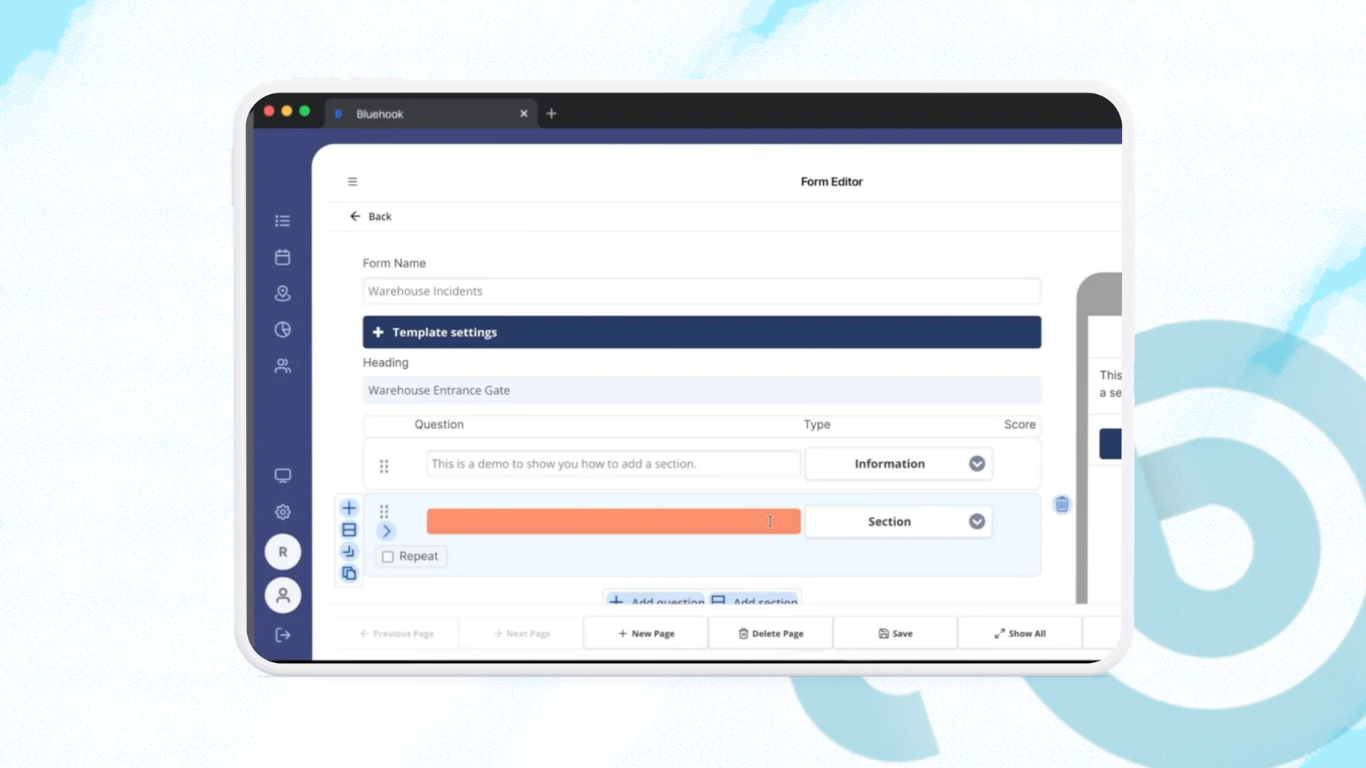Open the user profile avatar icon
The image size is (1366, 768).
tap(283, 595)
